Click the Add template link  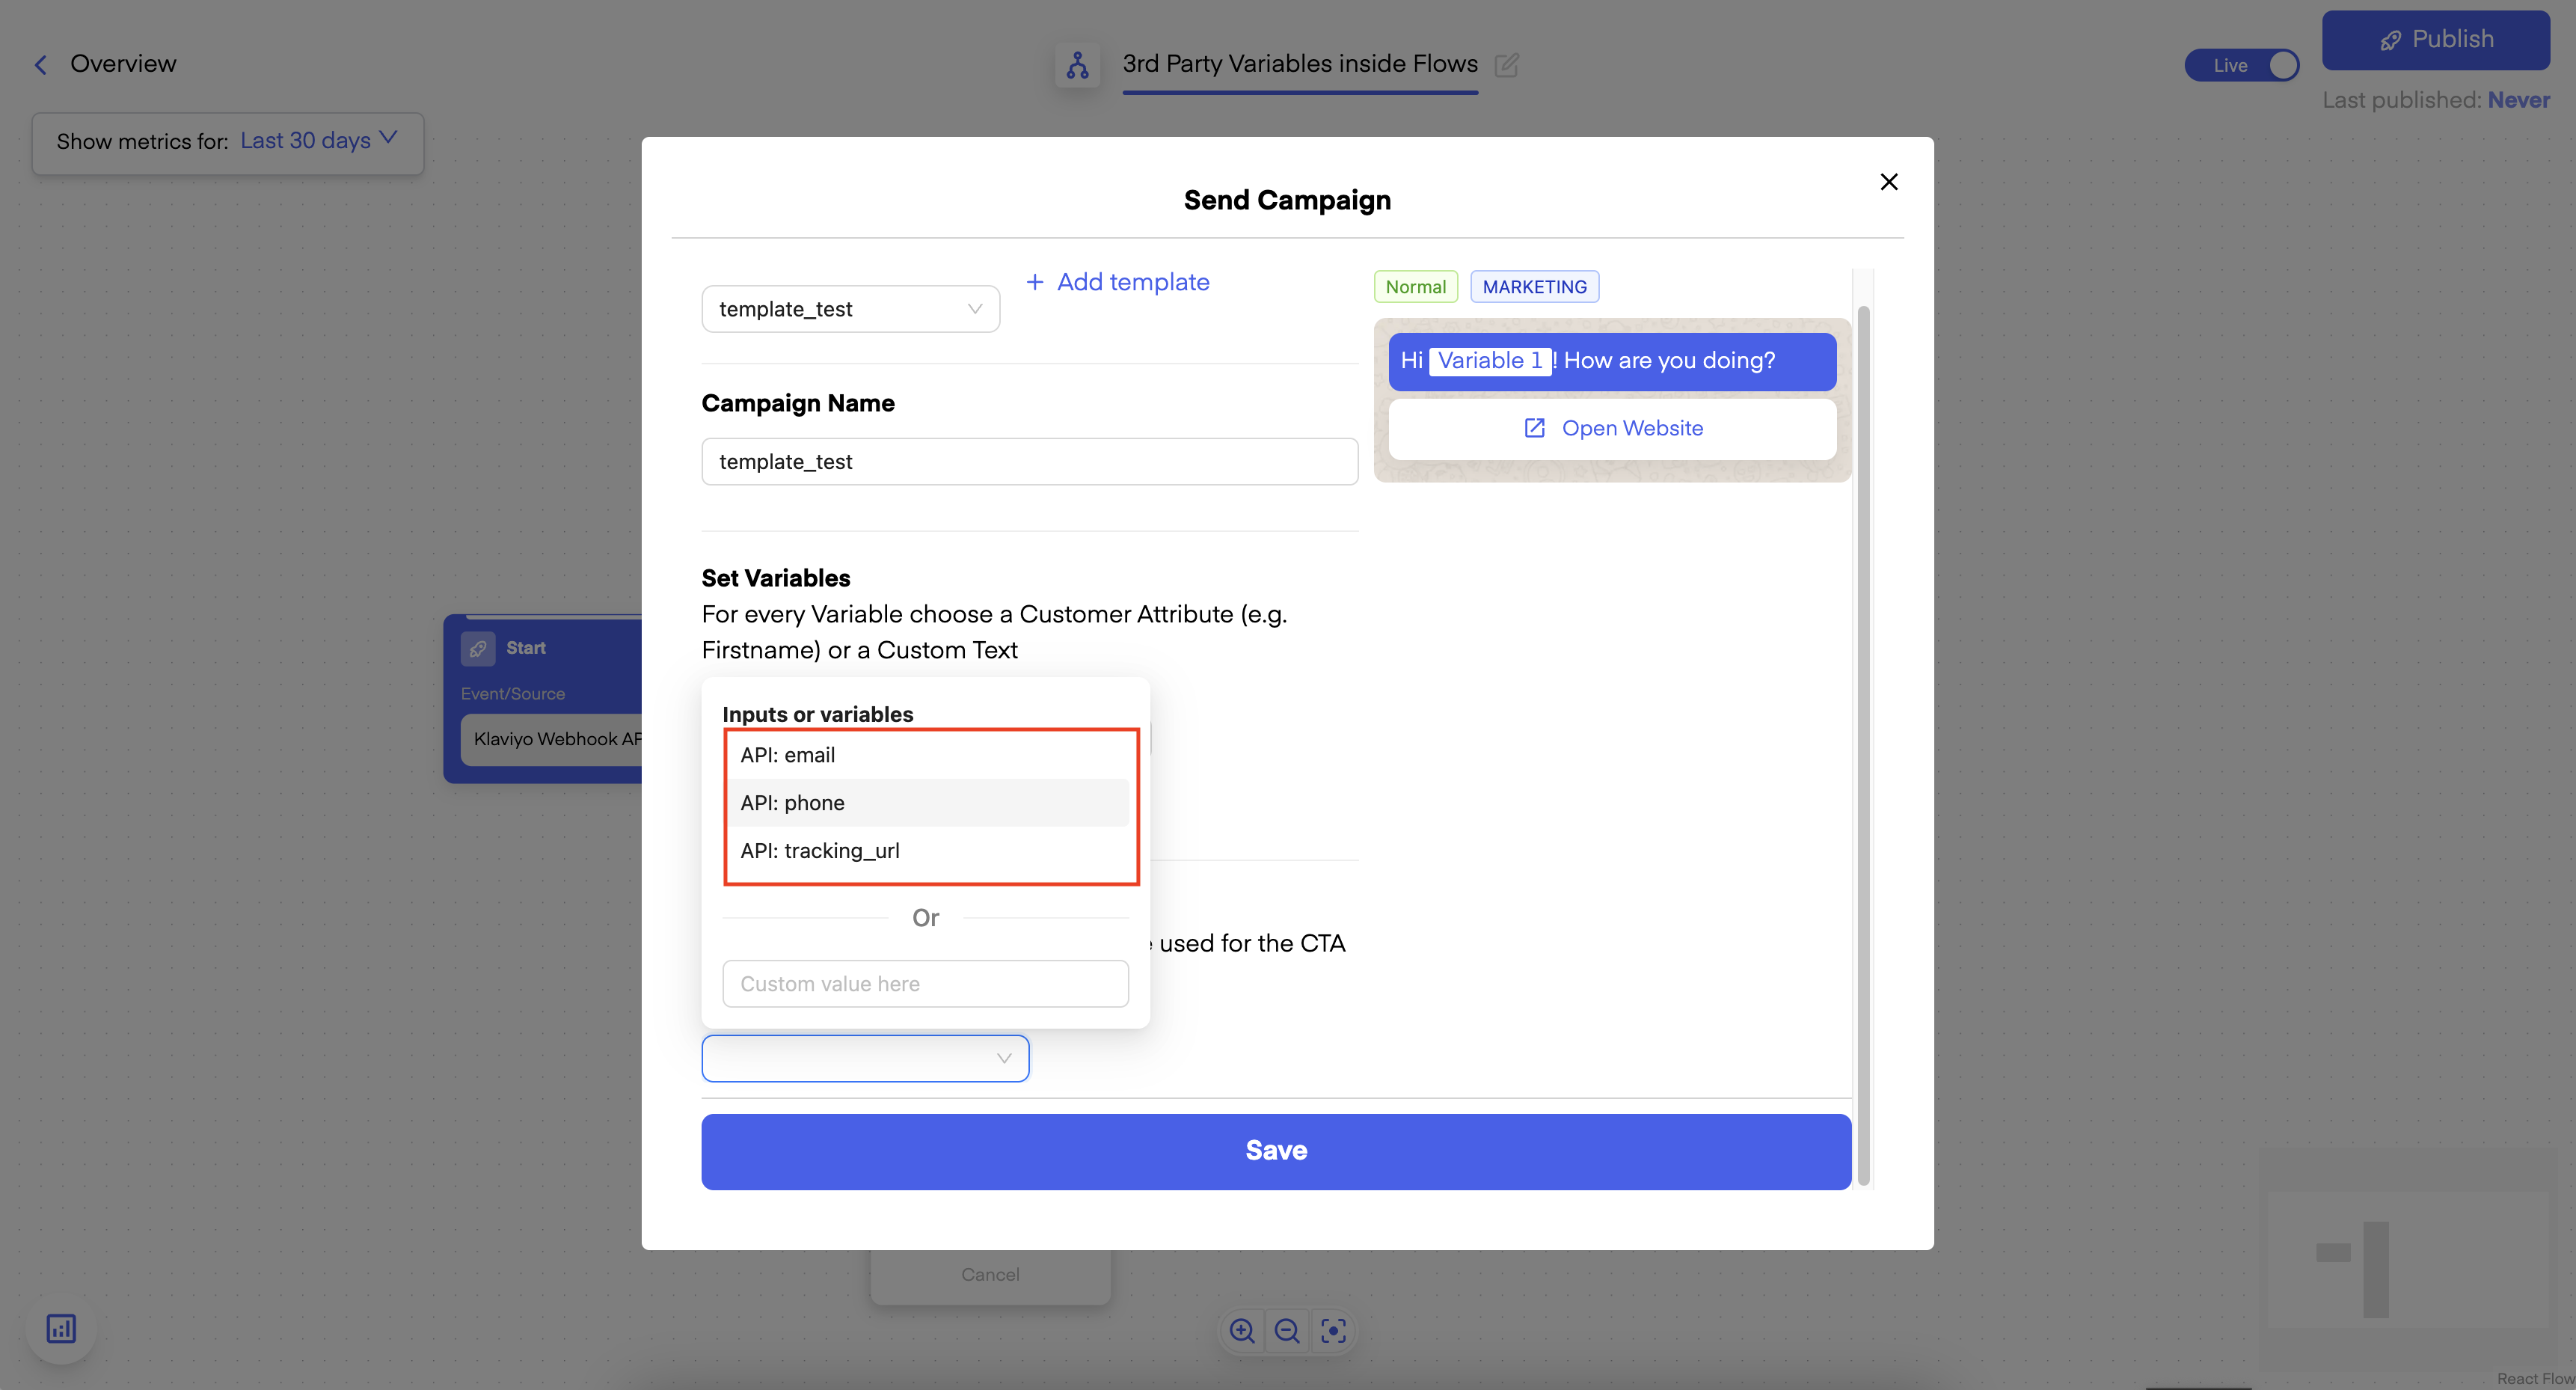(x=1118, y=282)
